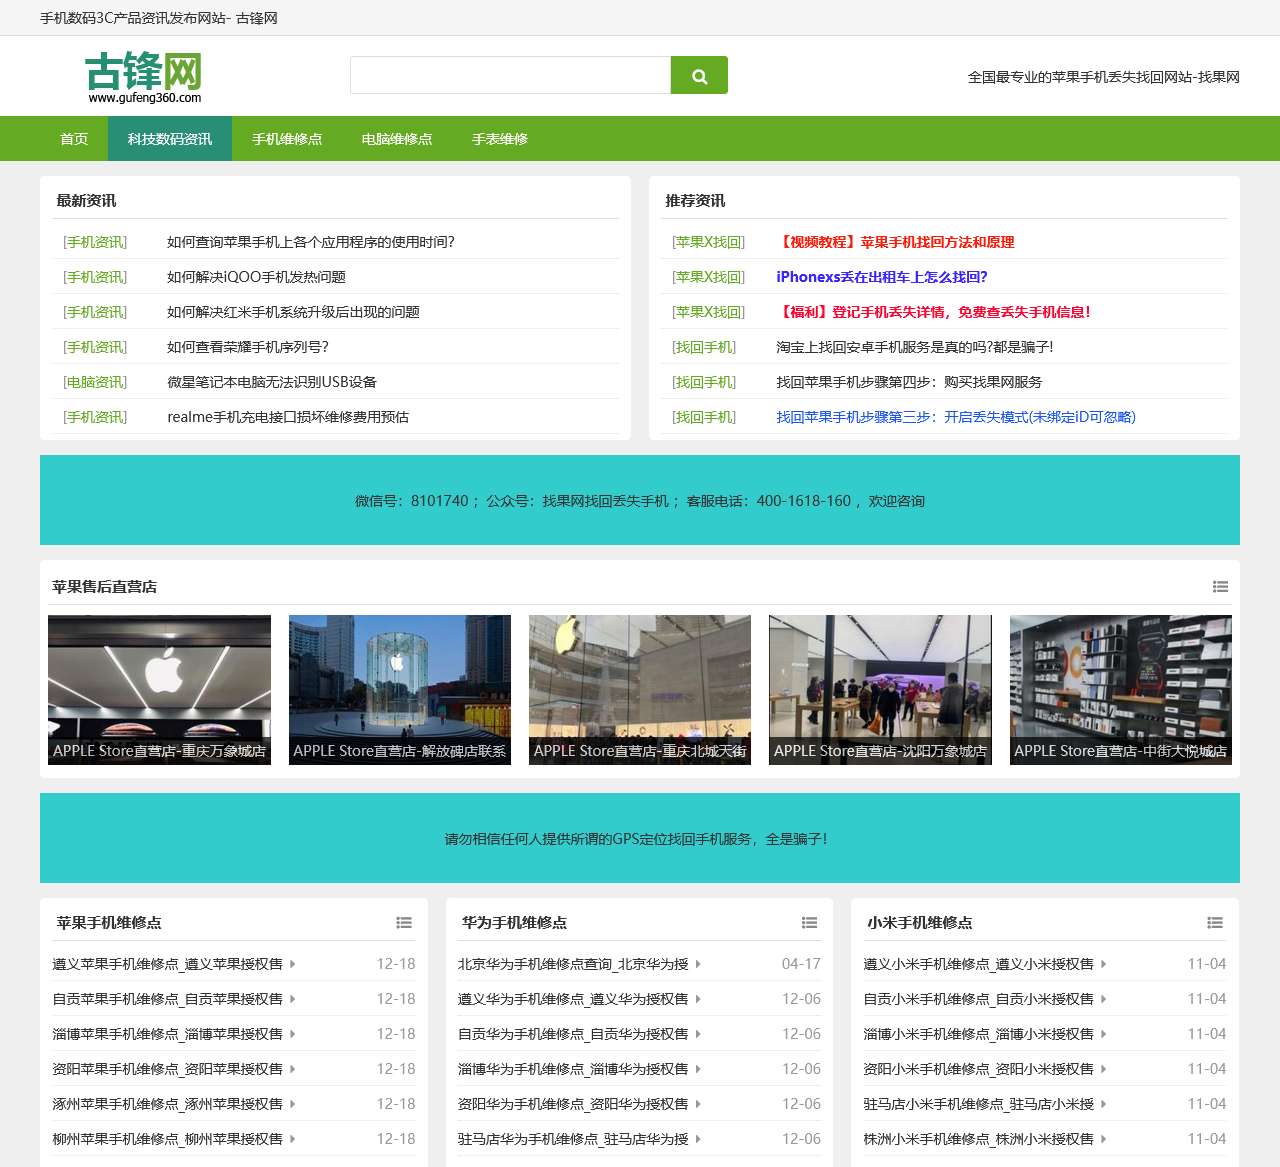Switch to the 首页 navigation tab

(x=73, y=139)
